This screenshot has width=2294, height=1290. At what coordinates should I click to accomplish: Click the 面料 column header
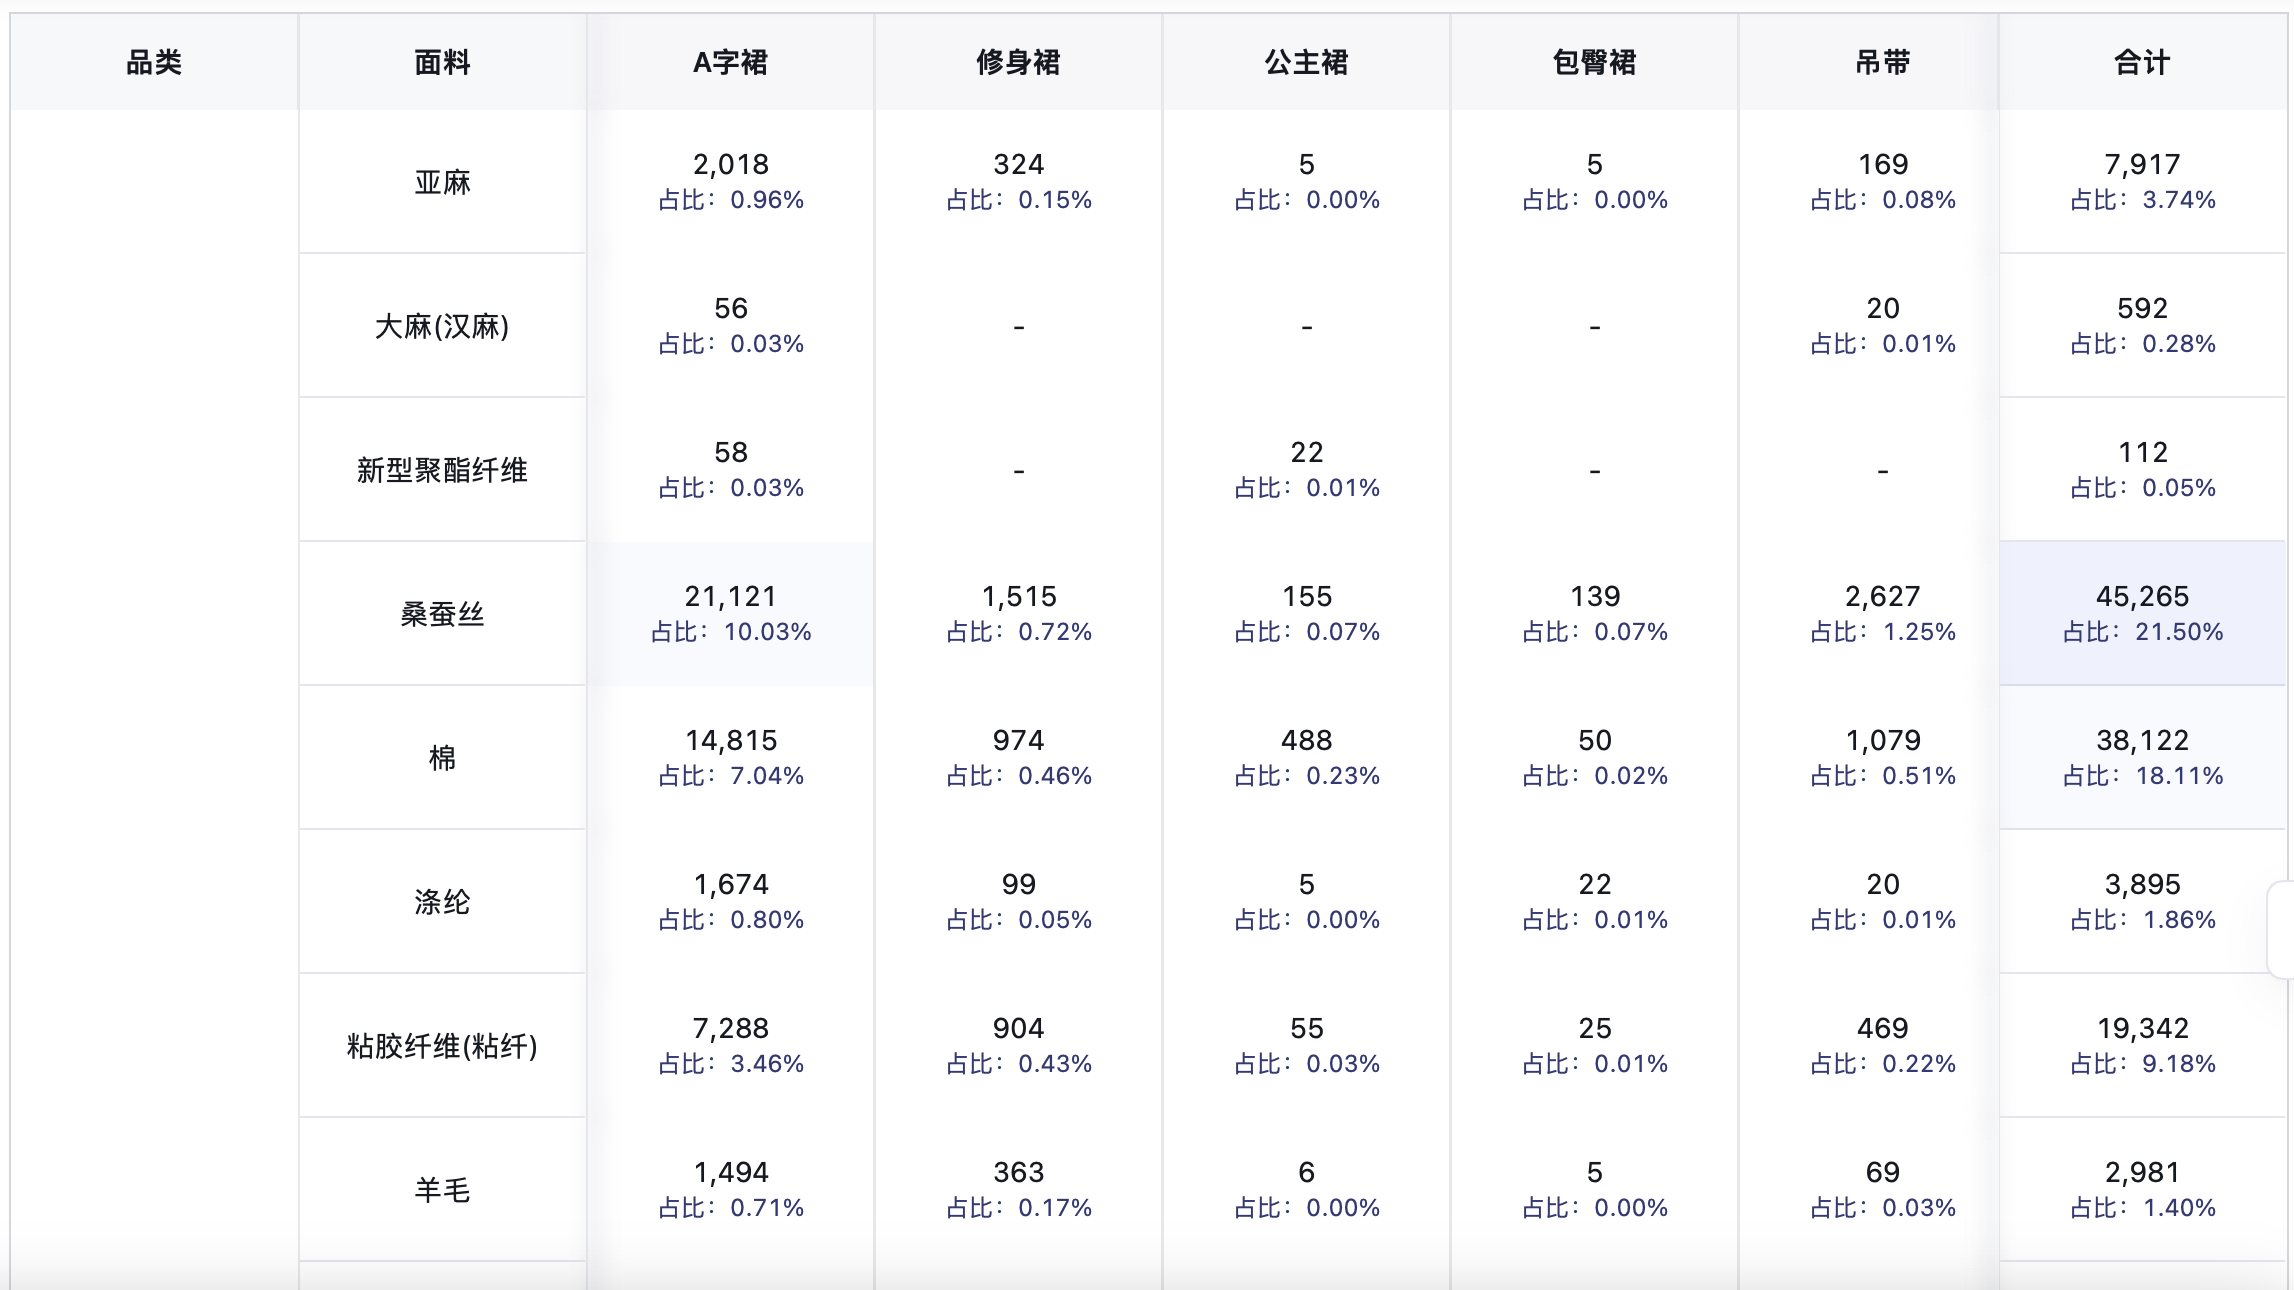point(442,62)
